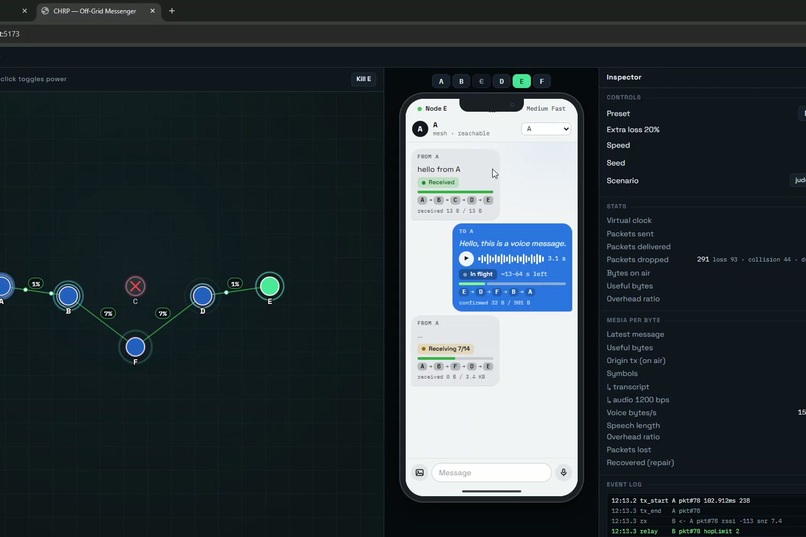This screenshot has height=537, width=806.
Task: Open the image attachment icon
Action: pos(419,473)
